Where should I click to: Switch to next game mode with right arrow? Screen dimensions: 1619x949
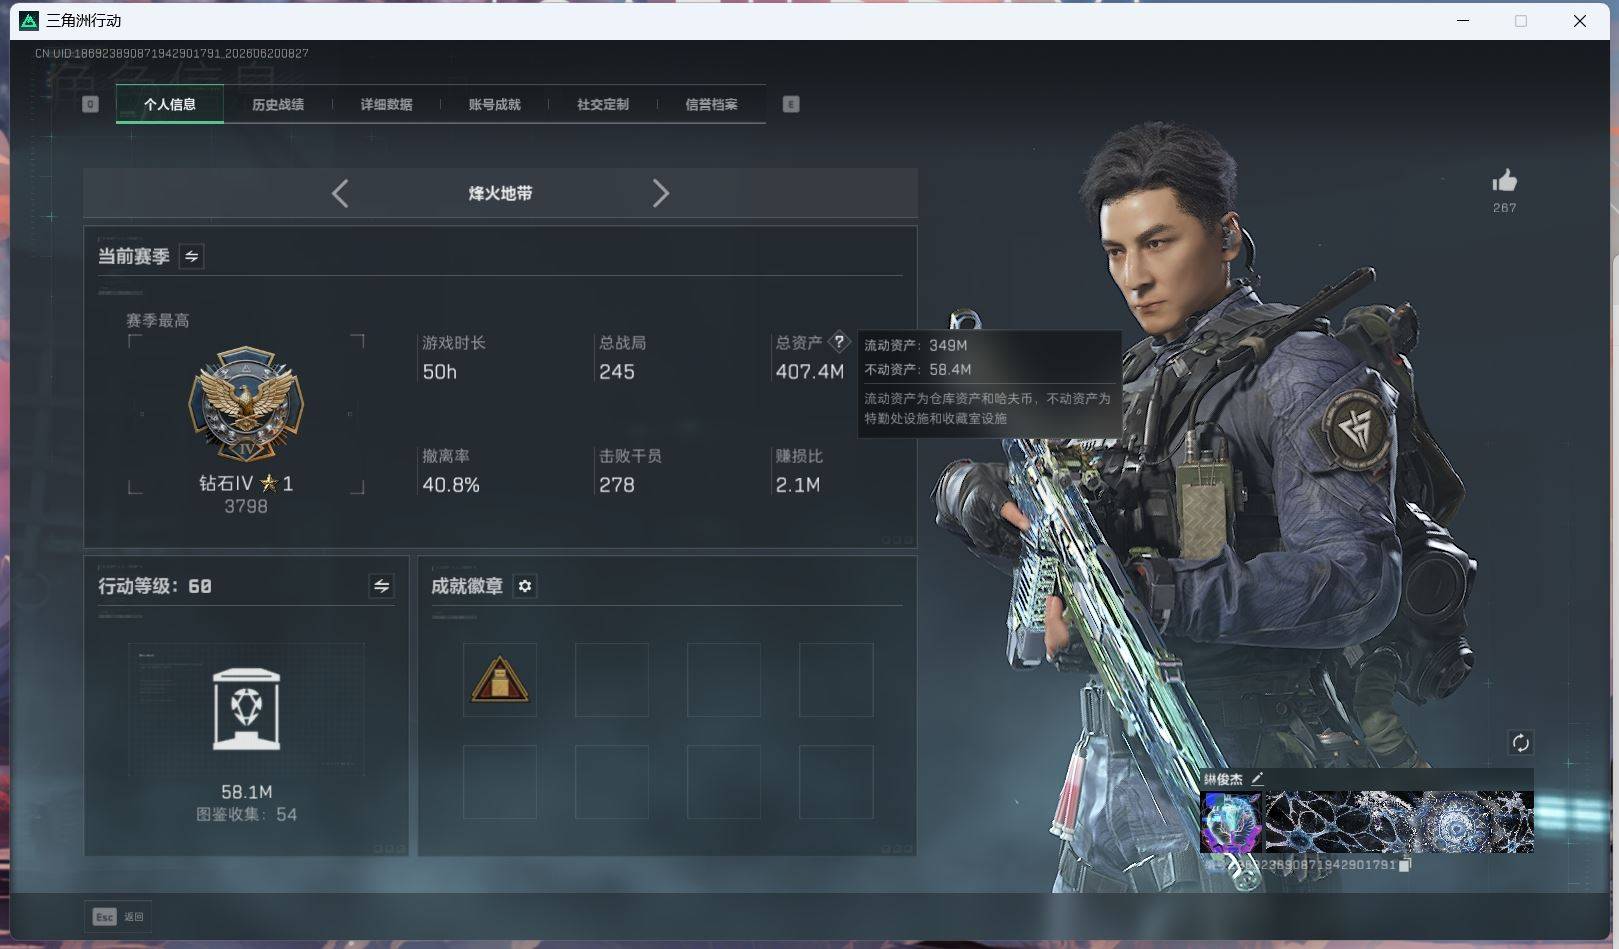pos(660,193)
